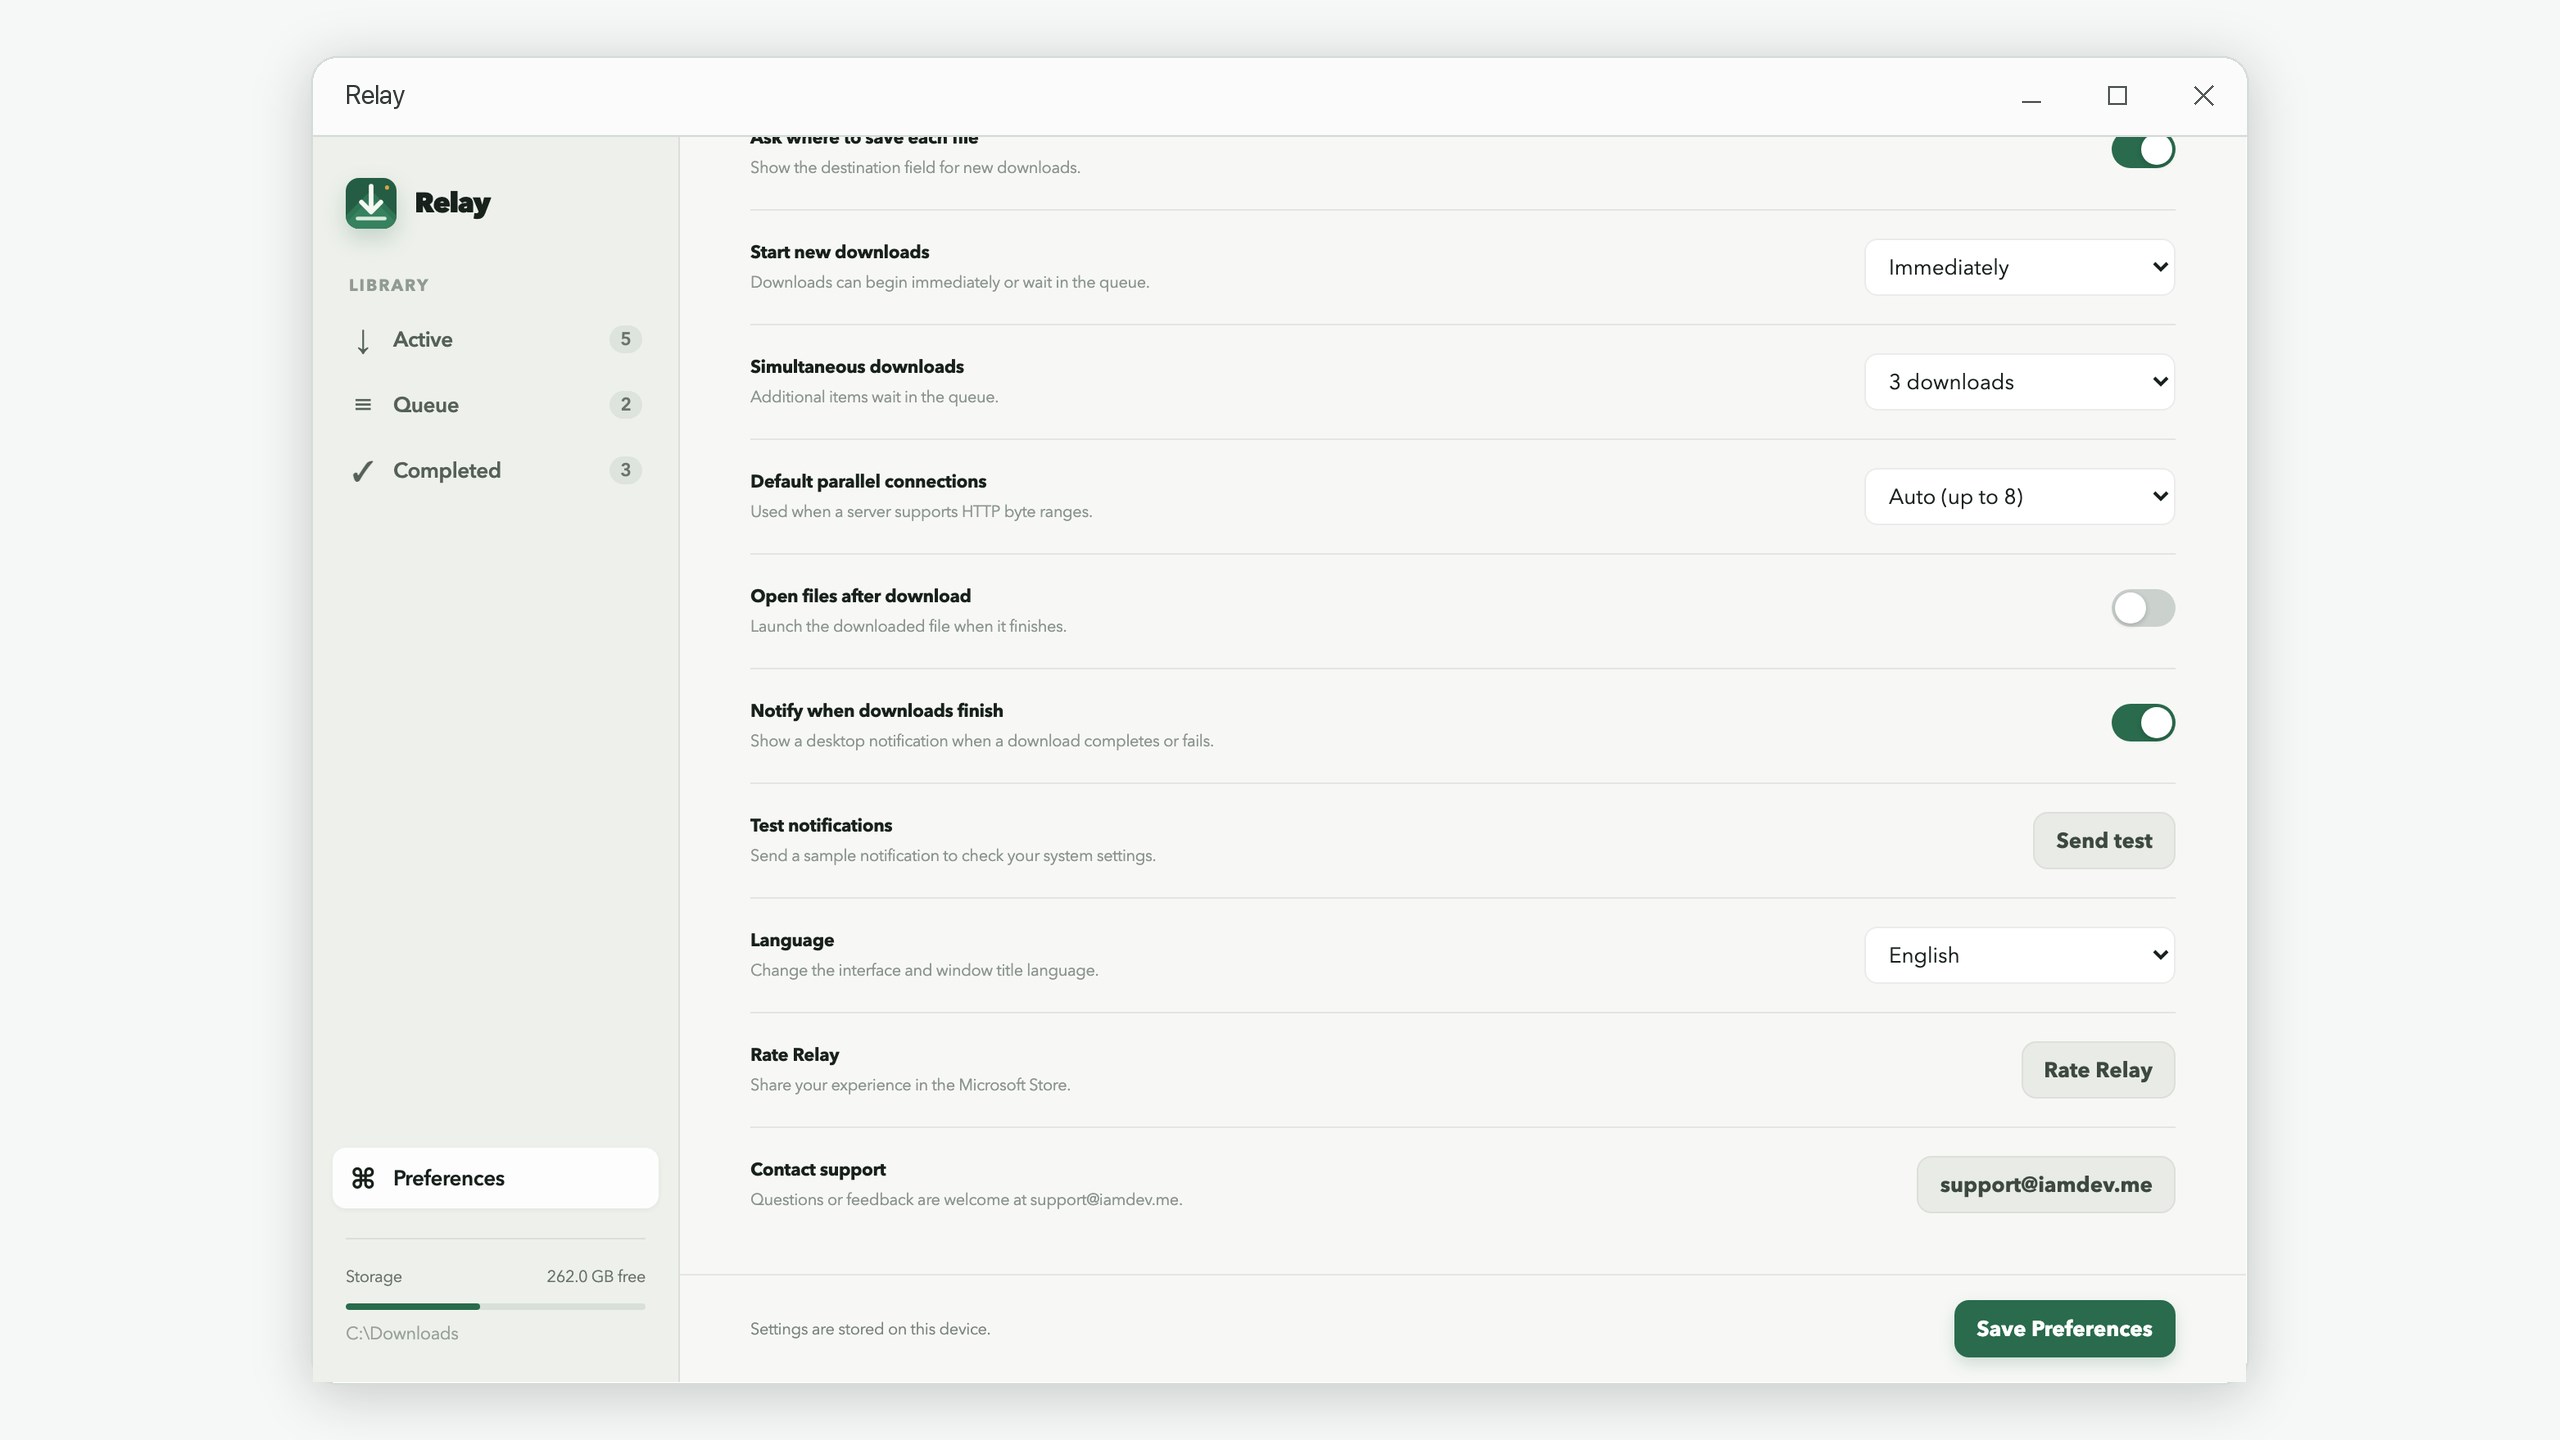Click the support@iamdev.me button
Image resolution: width=2560 pixels, height=1440 pixels.
pos(2046,1185)
